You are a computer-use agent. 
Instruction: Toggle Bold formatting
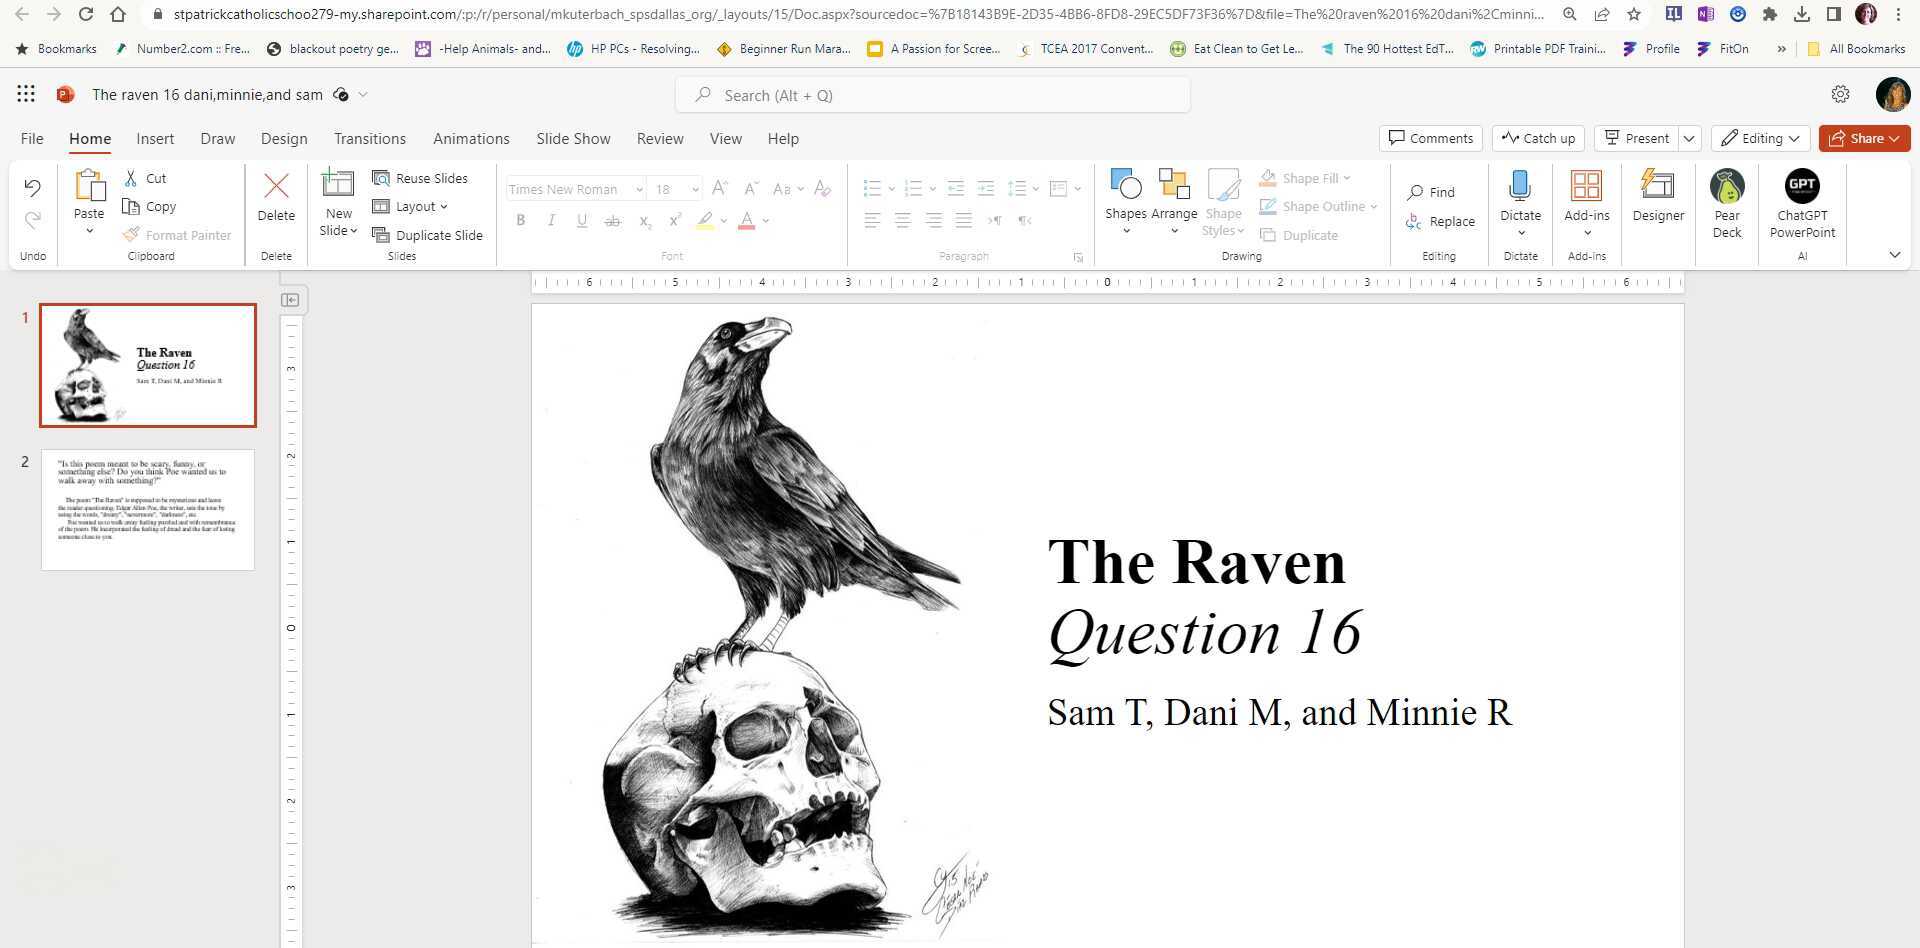520,220
